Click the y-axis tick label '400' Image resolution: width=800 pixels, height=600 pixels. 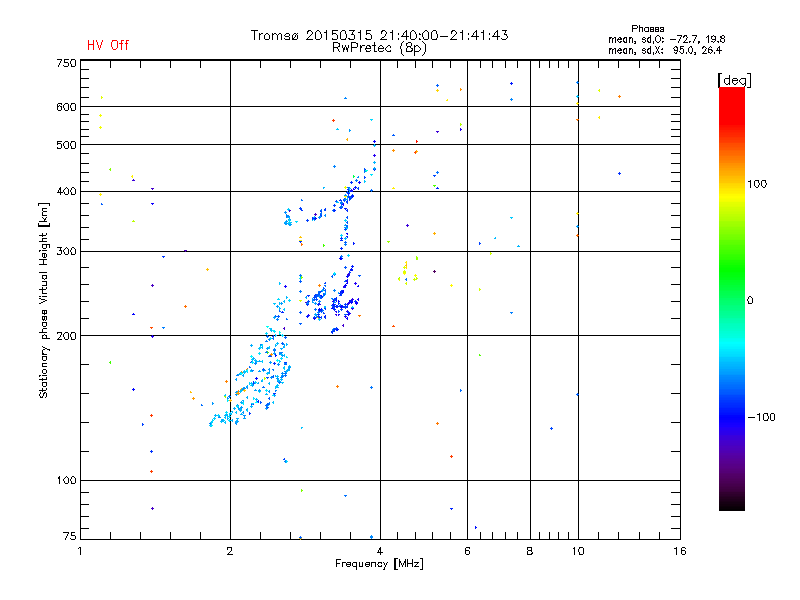(x=66, y=191)
